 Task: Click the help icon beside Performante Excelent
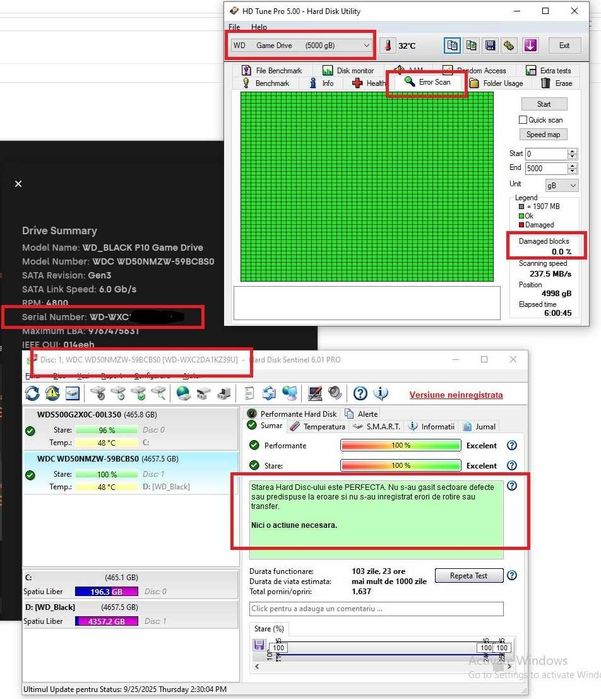512,445
